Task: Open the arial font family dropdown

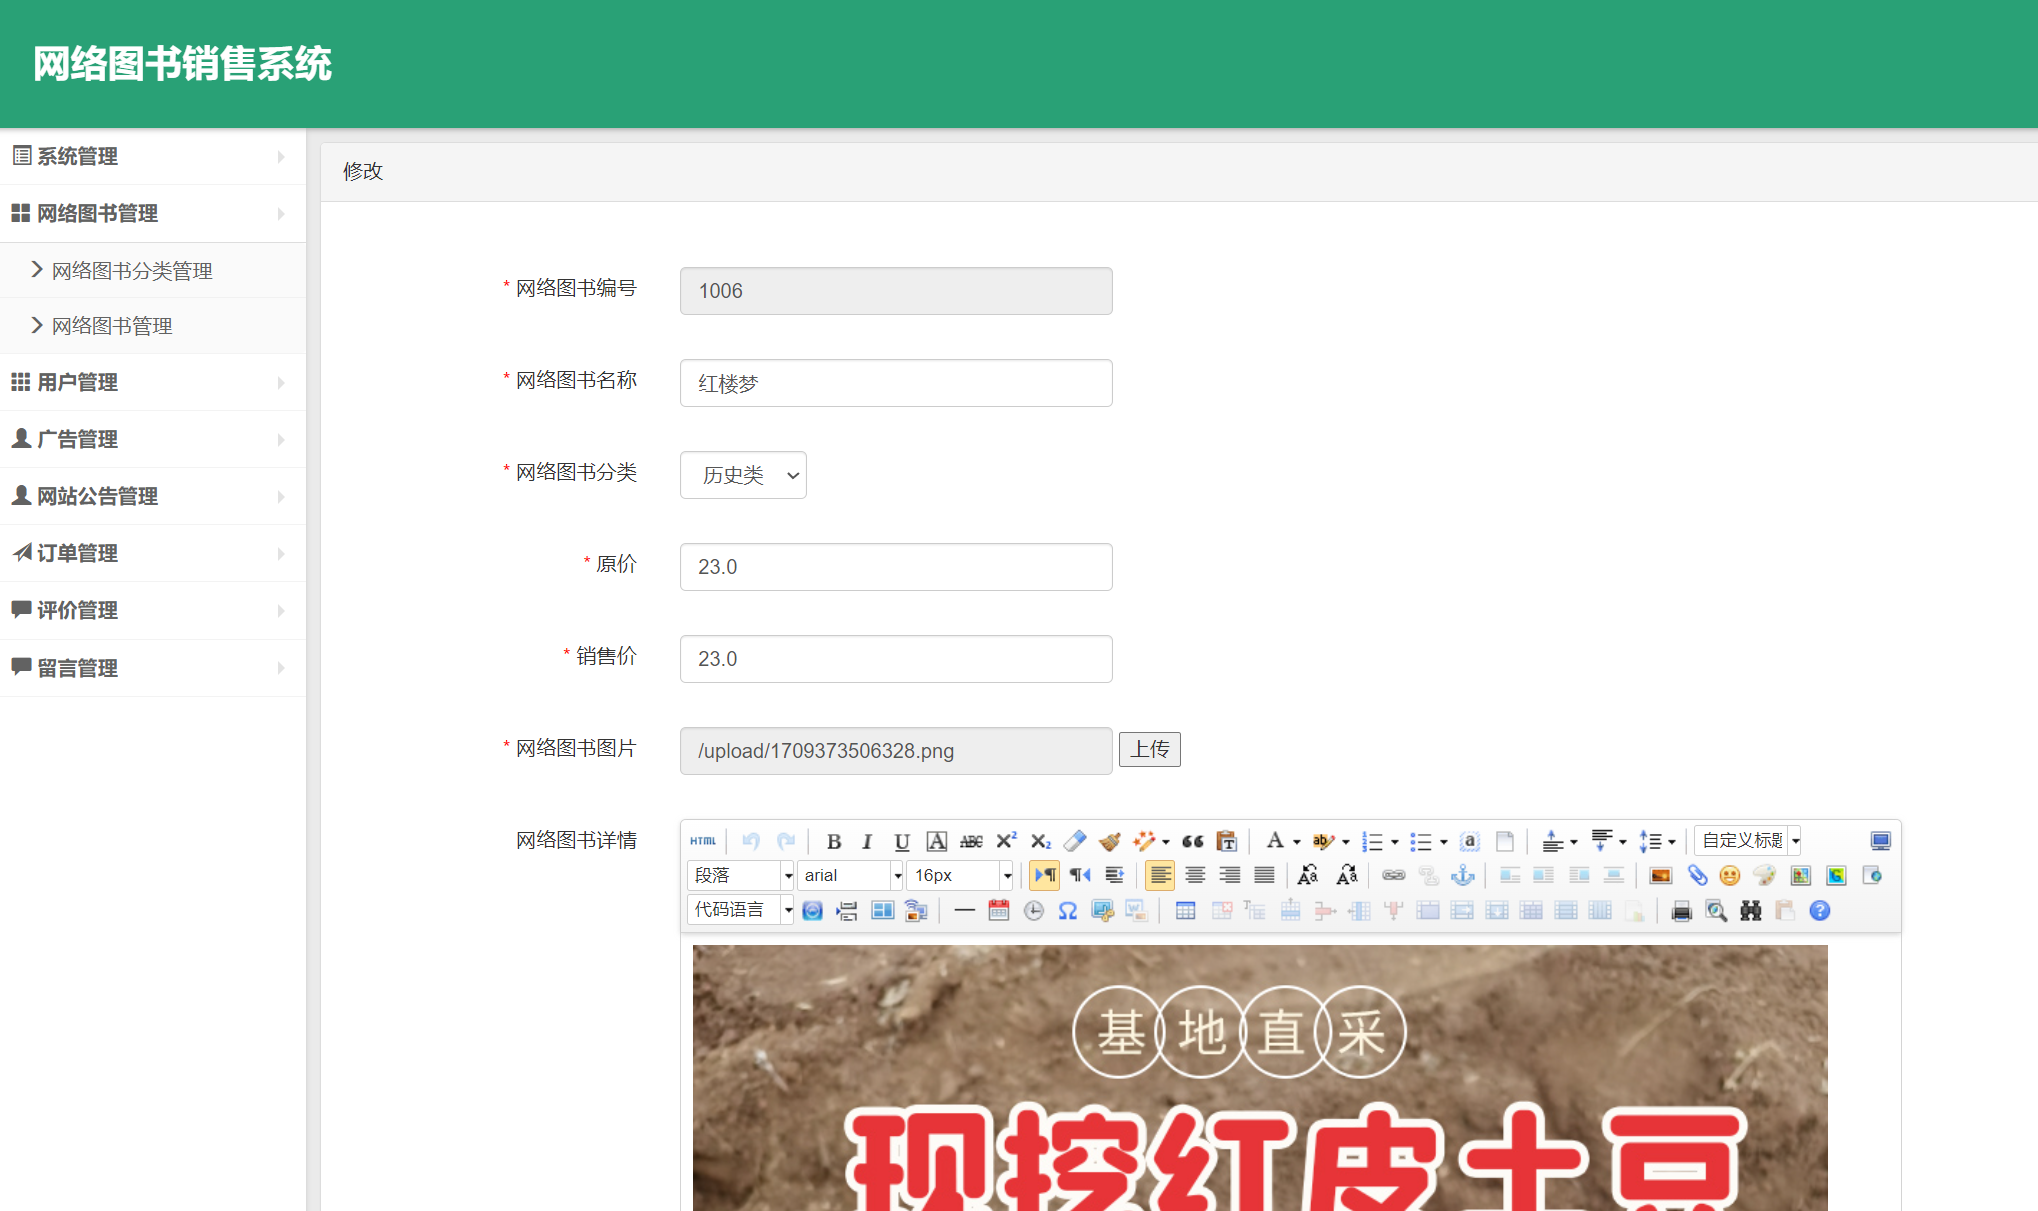Action: pos(849,875)
